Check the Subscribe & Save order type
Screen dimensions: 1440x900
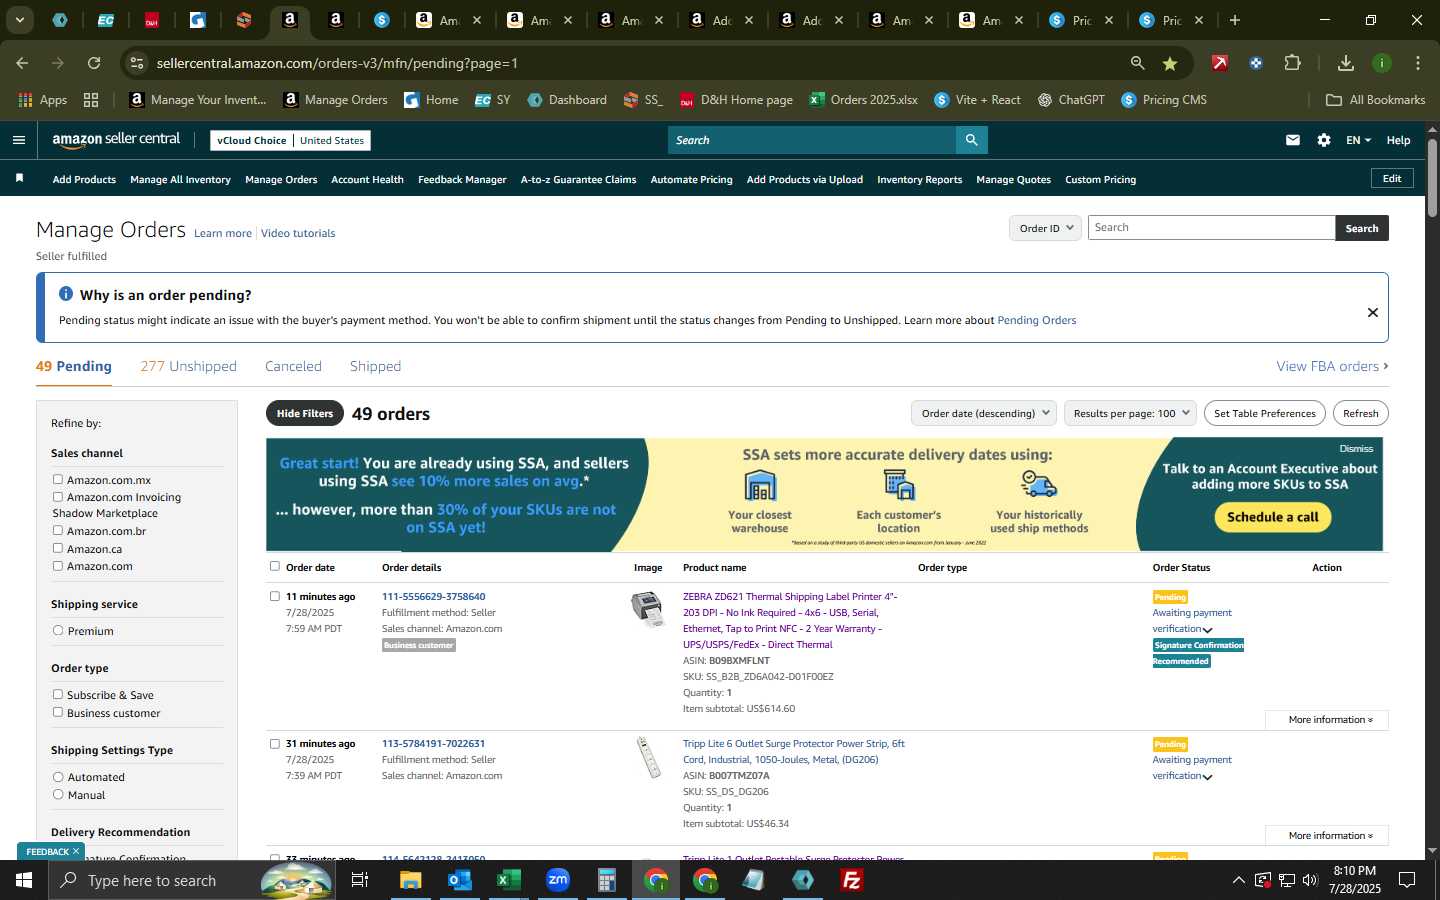58,694
